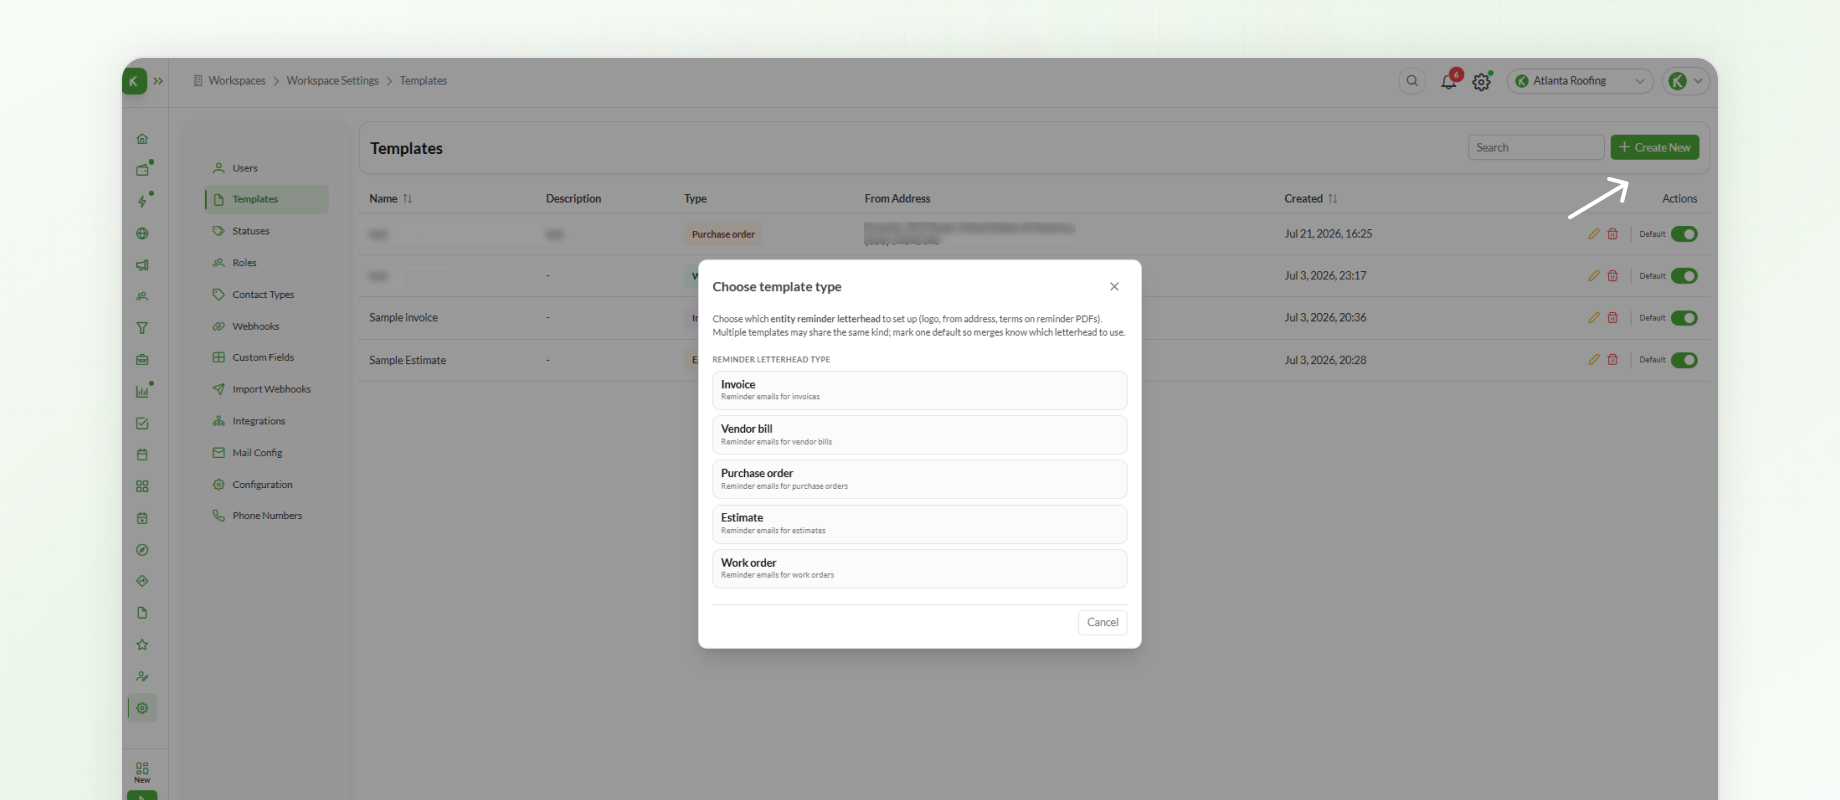Open the briefcase icon in the left rail
Image resolution: width=1840 pixels, height=800 pixels.
tap(142, 360)
